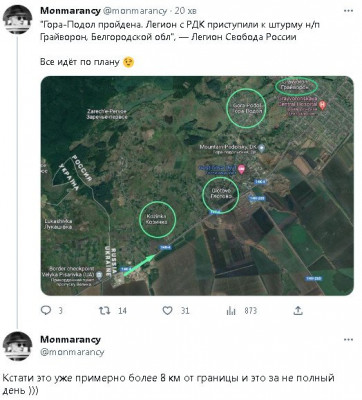Open the attached satellite map image
Screen dimensions: 362x400
(197, 186)
